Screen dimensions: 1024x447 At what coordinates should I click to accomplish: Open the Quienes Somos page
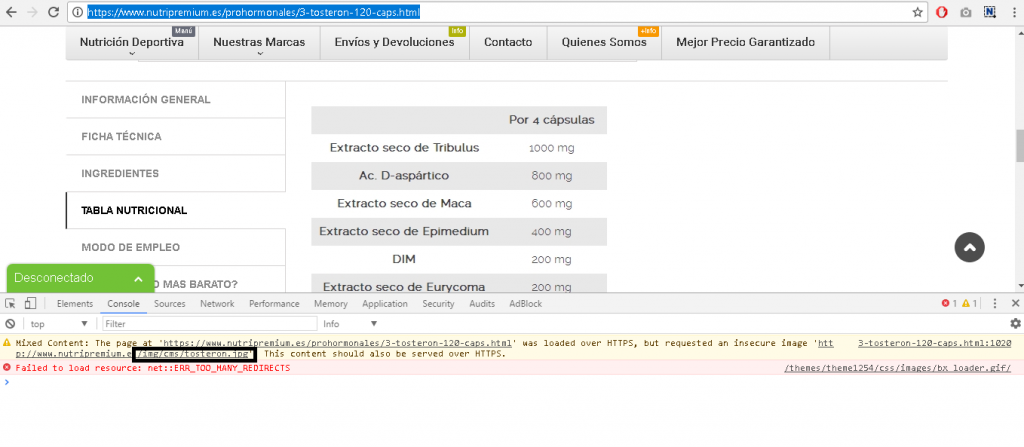[604, 42]
